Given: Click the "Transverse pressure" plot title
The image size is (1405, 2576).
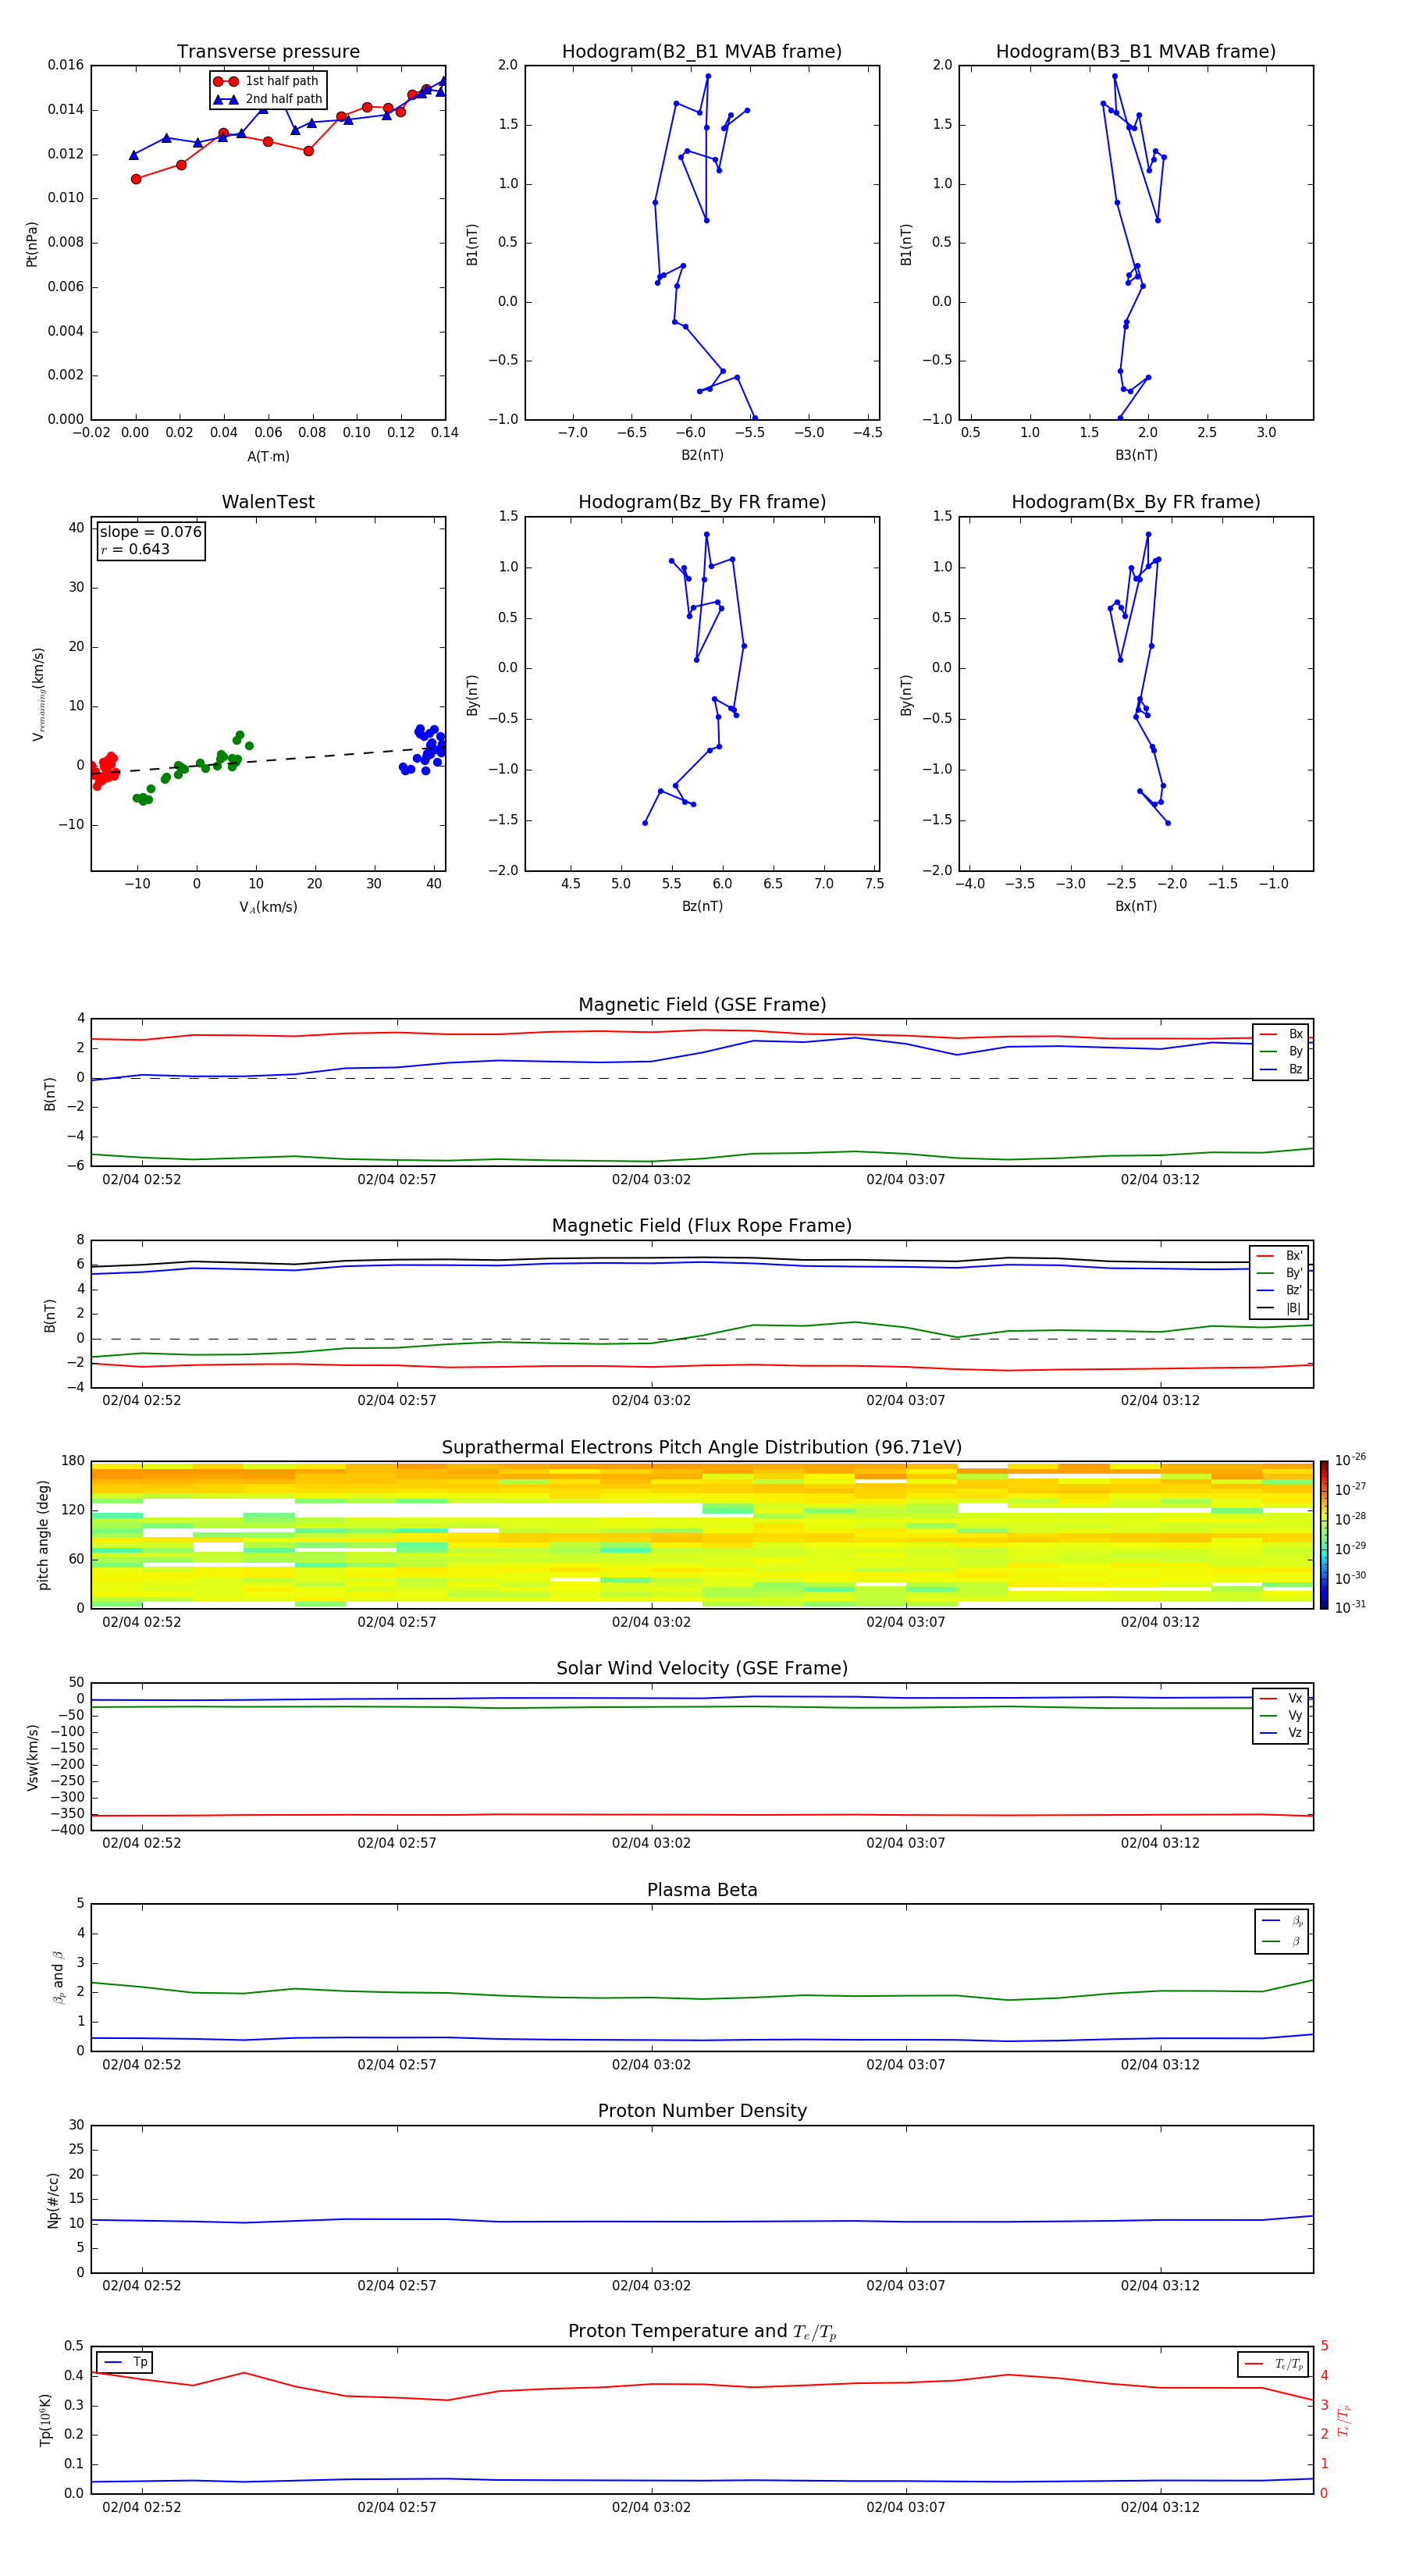Looking at the screenshot, I should (x=268, y=52).
